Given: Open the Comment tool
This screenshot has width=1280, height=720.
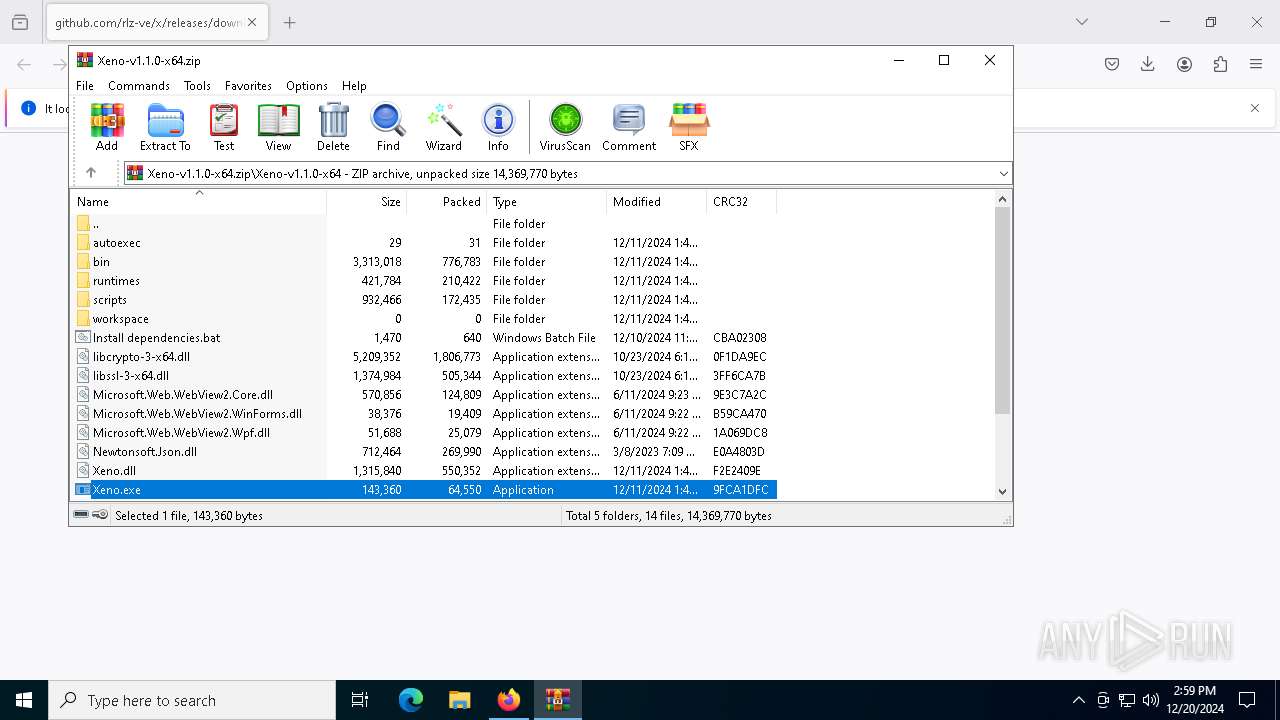Looking at the screenshot, I should coord(629,127).
